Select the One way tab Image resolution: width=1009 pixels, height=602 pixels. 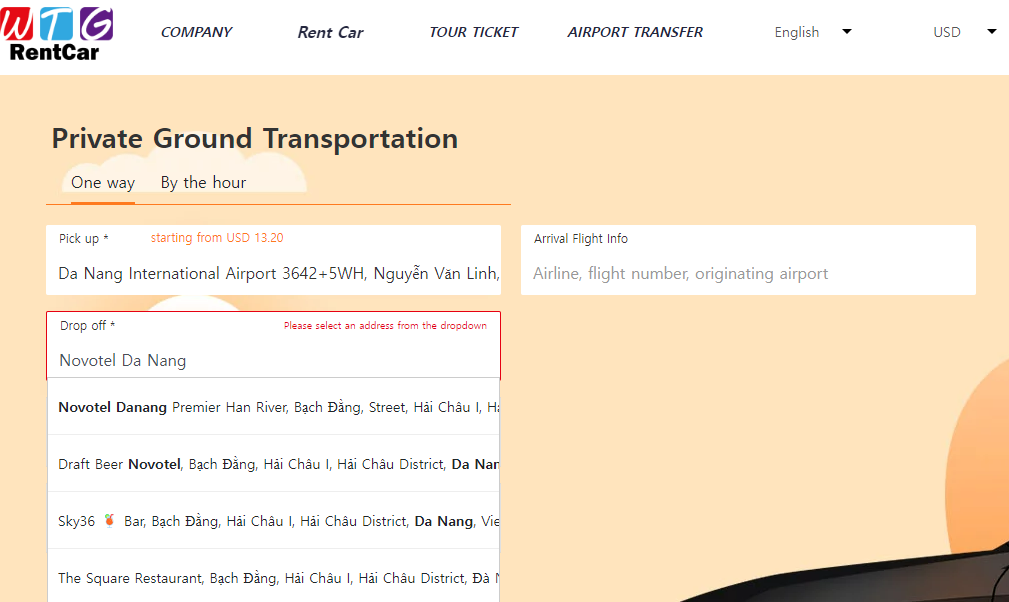(103, 183)
